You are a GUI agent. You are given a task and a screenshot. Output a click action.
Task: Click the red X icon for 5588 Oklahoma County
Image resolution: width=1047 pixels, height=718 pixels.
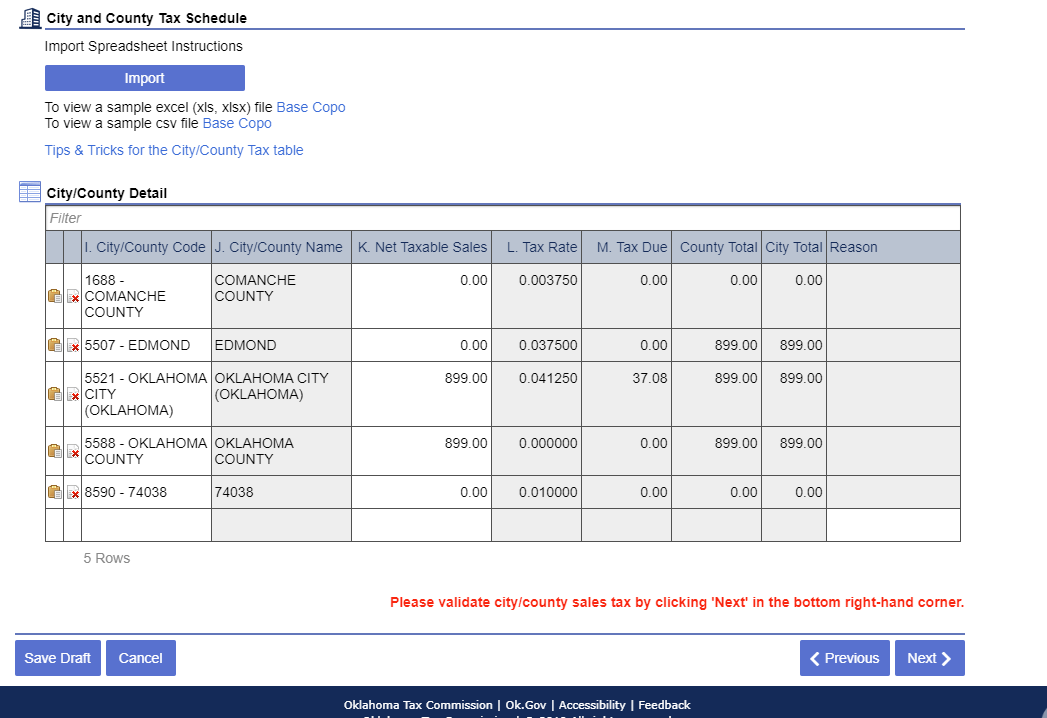tap(73, 452)
